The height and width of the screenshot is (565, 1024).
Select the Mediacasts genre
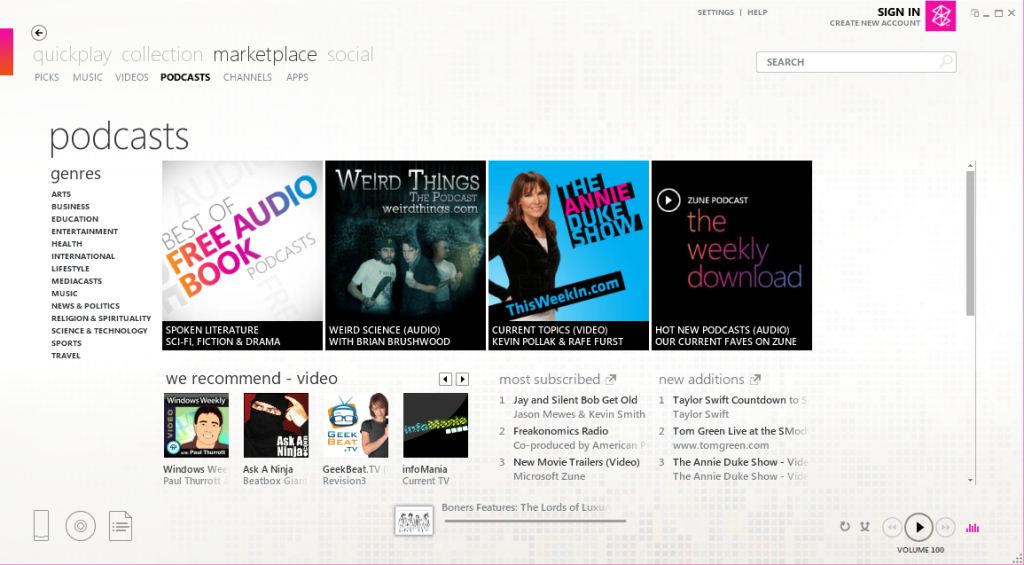click(x=76, y=281)
